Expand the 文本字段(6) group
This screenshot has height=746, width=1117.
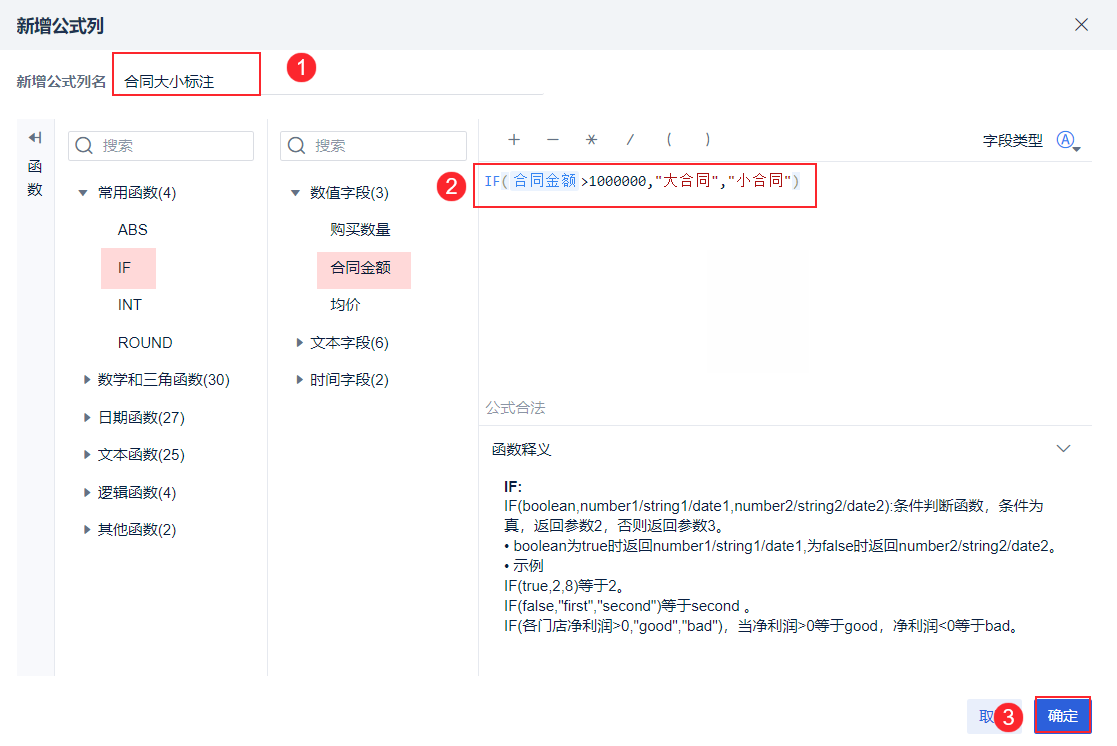[x=299, y=343]
